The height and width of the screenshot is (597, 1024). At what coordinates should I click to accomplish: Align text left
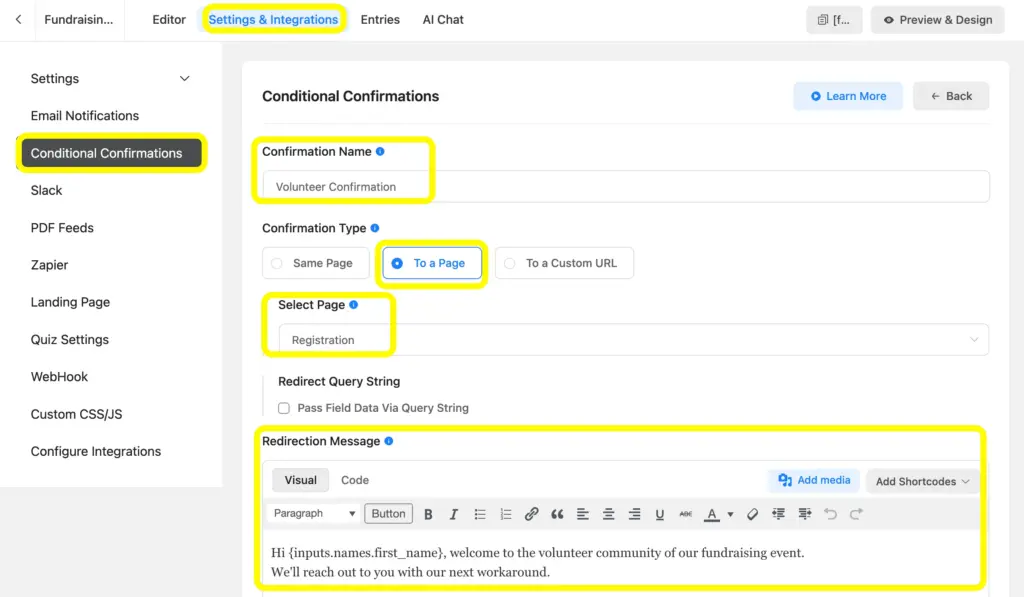click(583, 514)
